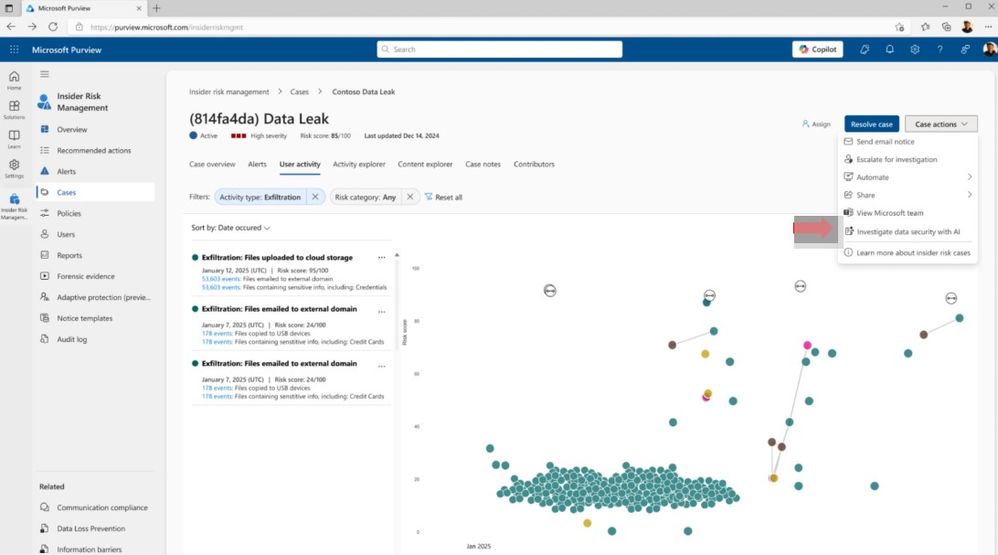Open more options for January 7 first activity
Image resolution: width=998 pixels, height=555 pixels.
[381, 312]
